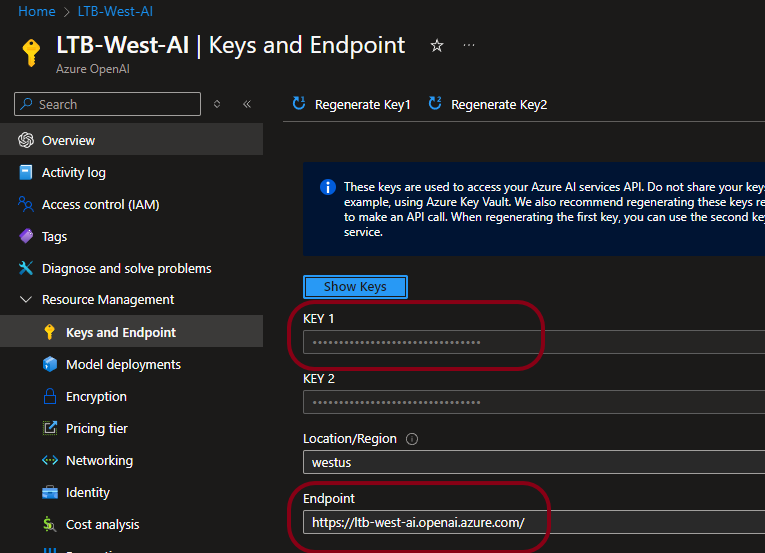Click the yellow key resource icon in header
Screen dimensions: 765x553
point(31,52)
